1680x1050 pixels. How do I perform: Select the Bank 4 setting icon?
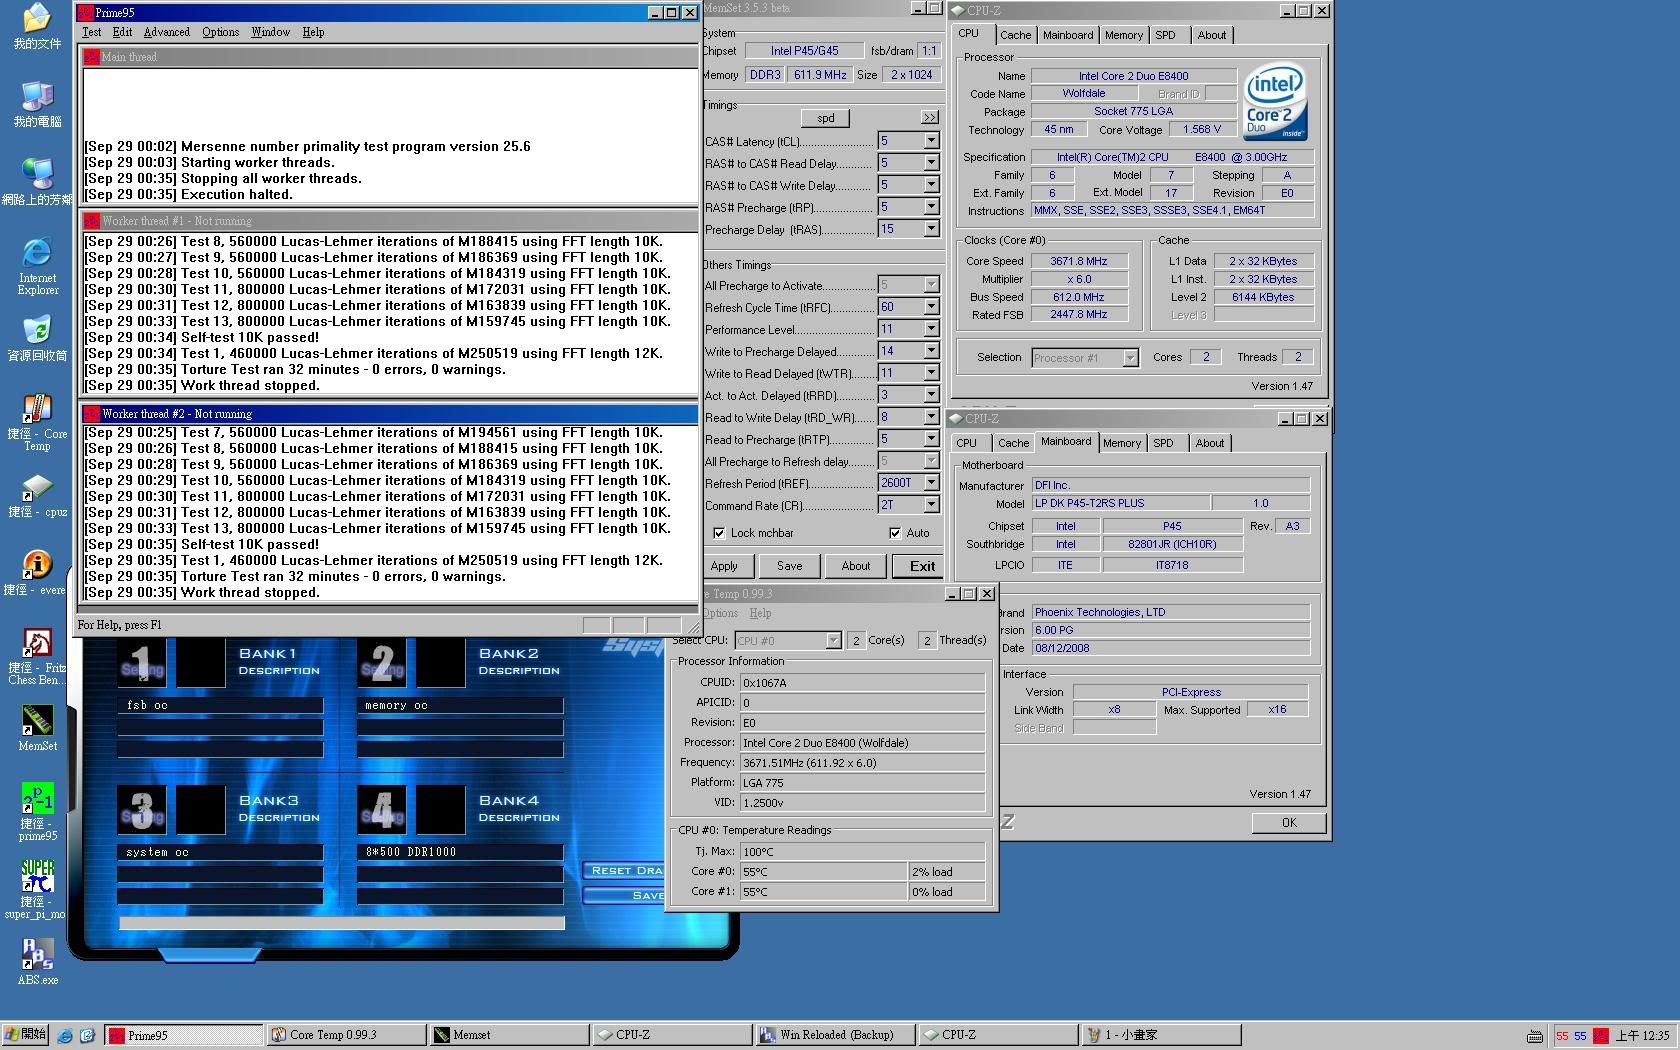(382, 809)
